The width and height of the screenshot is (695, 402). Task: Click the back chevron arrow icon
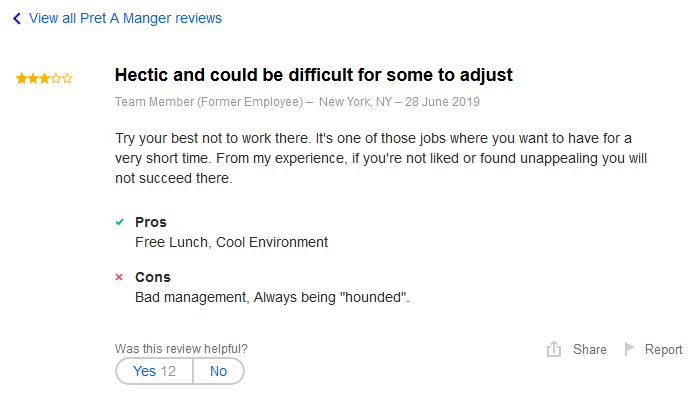(x=17, y=19)
